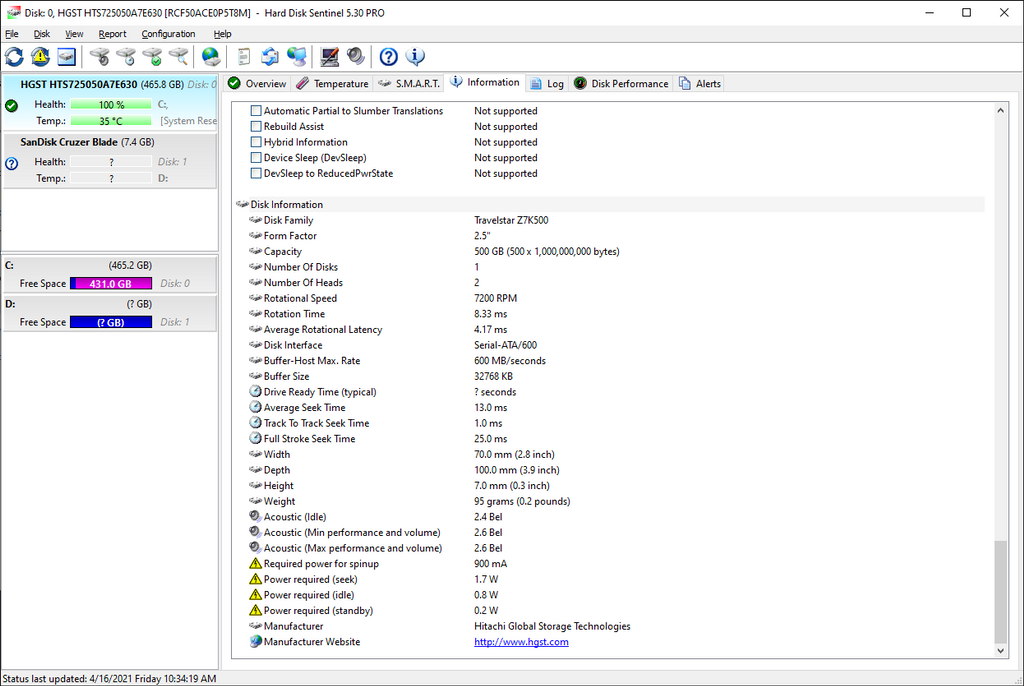Click the speaker sound toolbar icon
The image size is (1024, 686).
[x=356, y=57]
